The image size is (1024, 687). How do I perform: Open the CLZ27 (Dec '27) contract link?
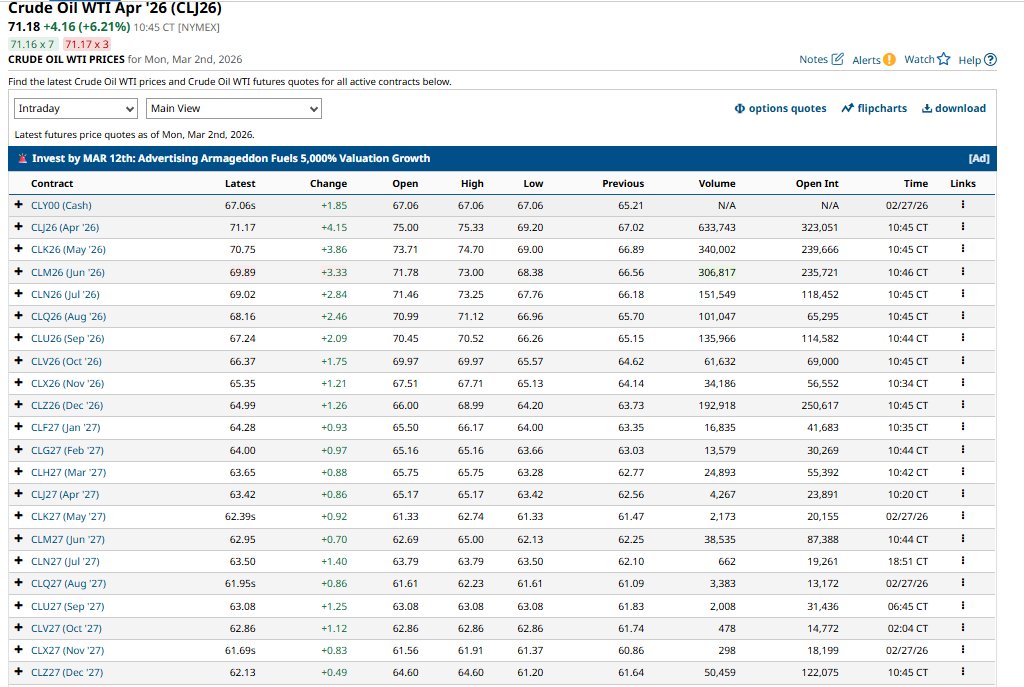coord(67,673)
